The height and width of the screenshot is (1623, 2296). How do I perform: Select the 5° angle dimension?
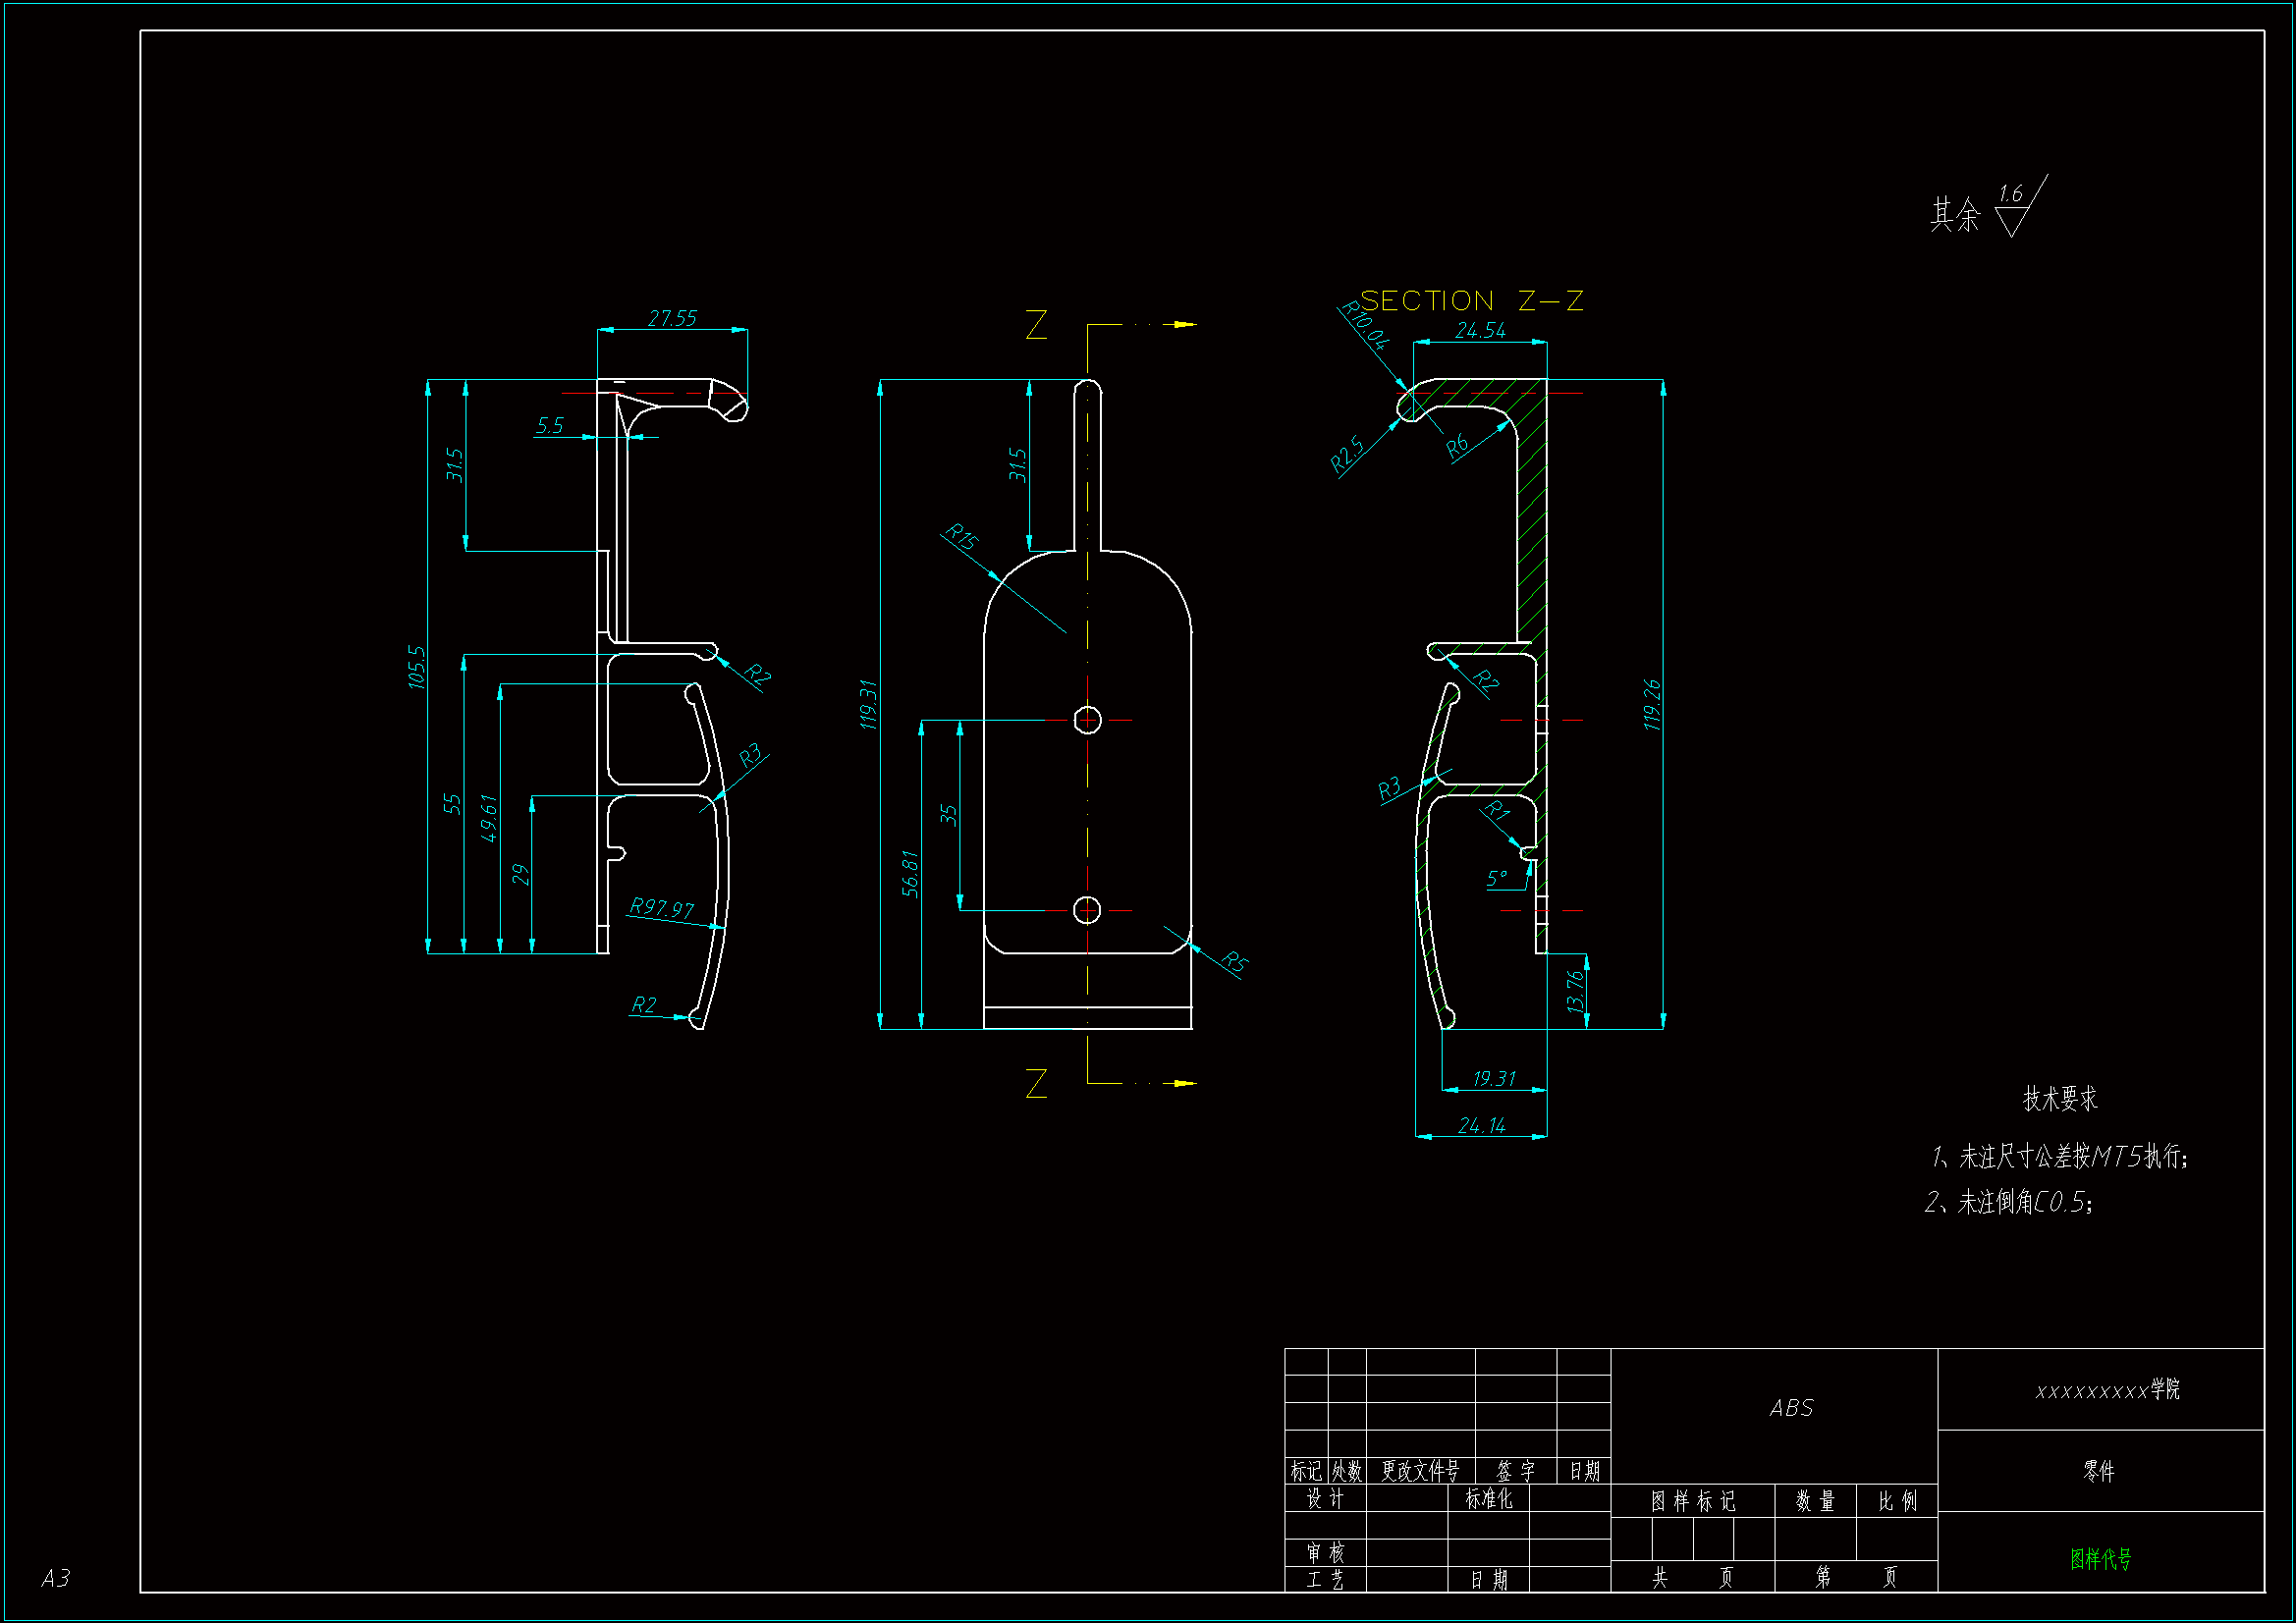(1497, 878)
